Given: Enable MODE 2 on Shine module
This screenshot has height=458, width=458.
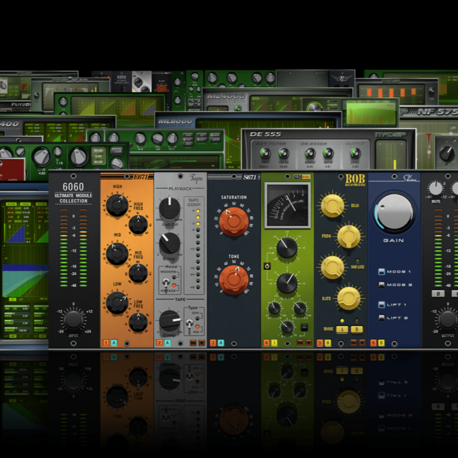Looking at the screenshot, I should (381, 284).
